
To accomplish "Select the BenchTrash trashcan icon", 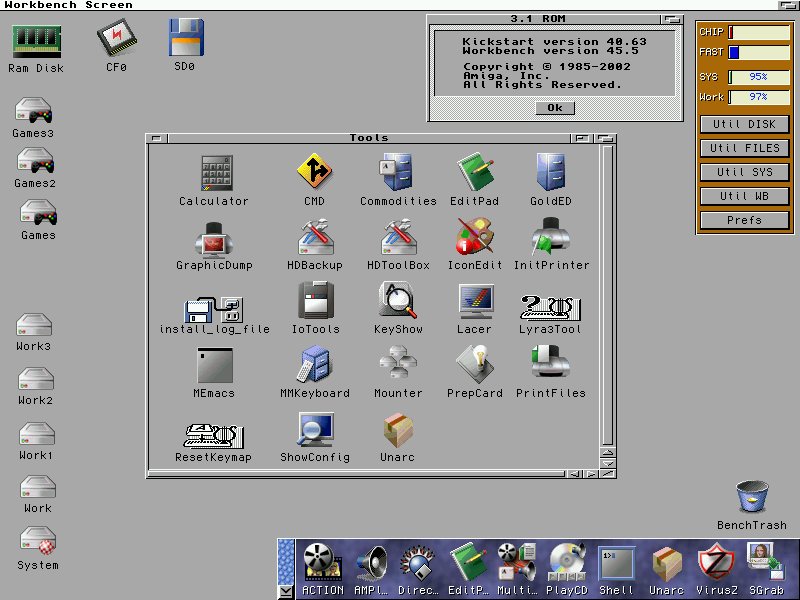I will (753, 496).
